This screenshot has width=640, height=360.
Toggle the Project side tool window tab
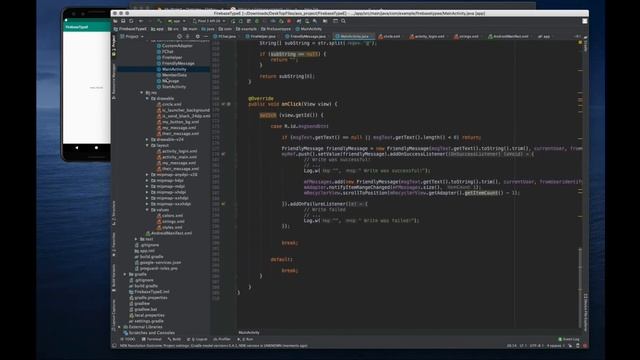click(x=114, y=46)
